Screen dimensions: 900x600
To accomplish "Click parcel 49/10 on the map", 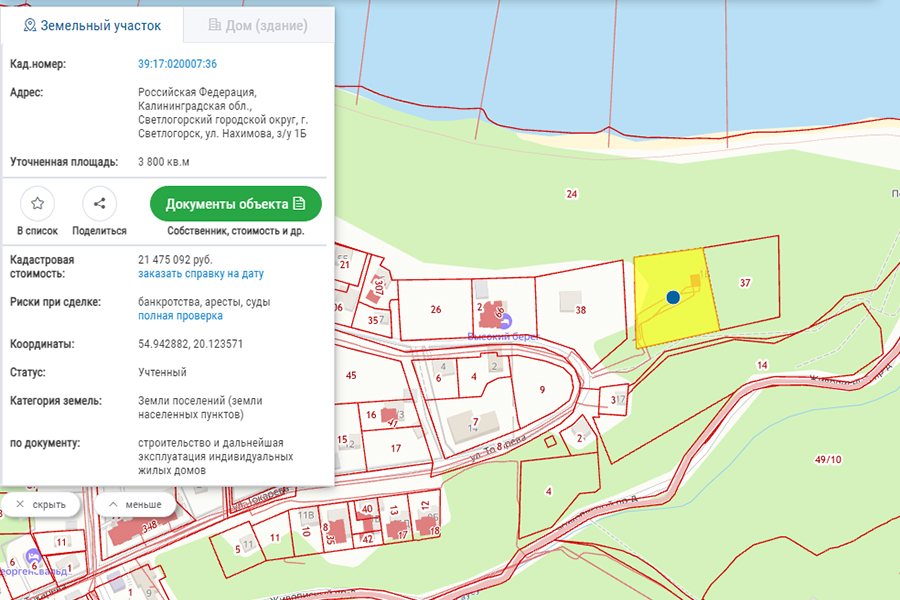I will 827,459.
